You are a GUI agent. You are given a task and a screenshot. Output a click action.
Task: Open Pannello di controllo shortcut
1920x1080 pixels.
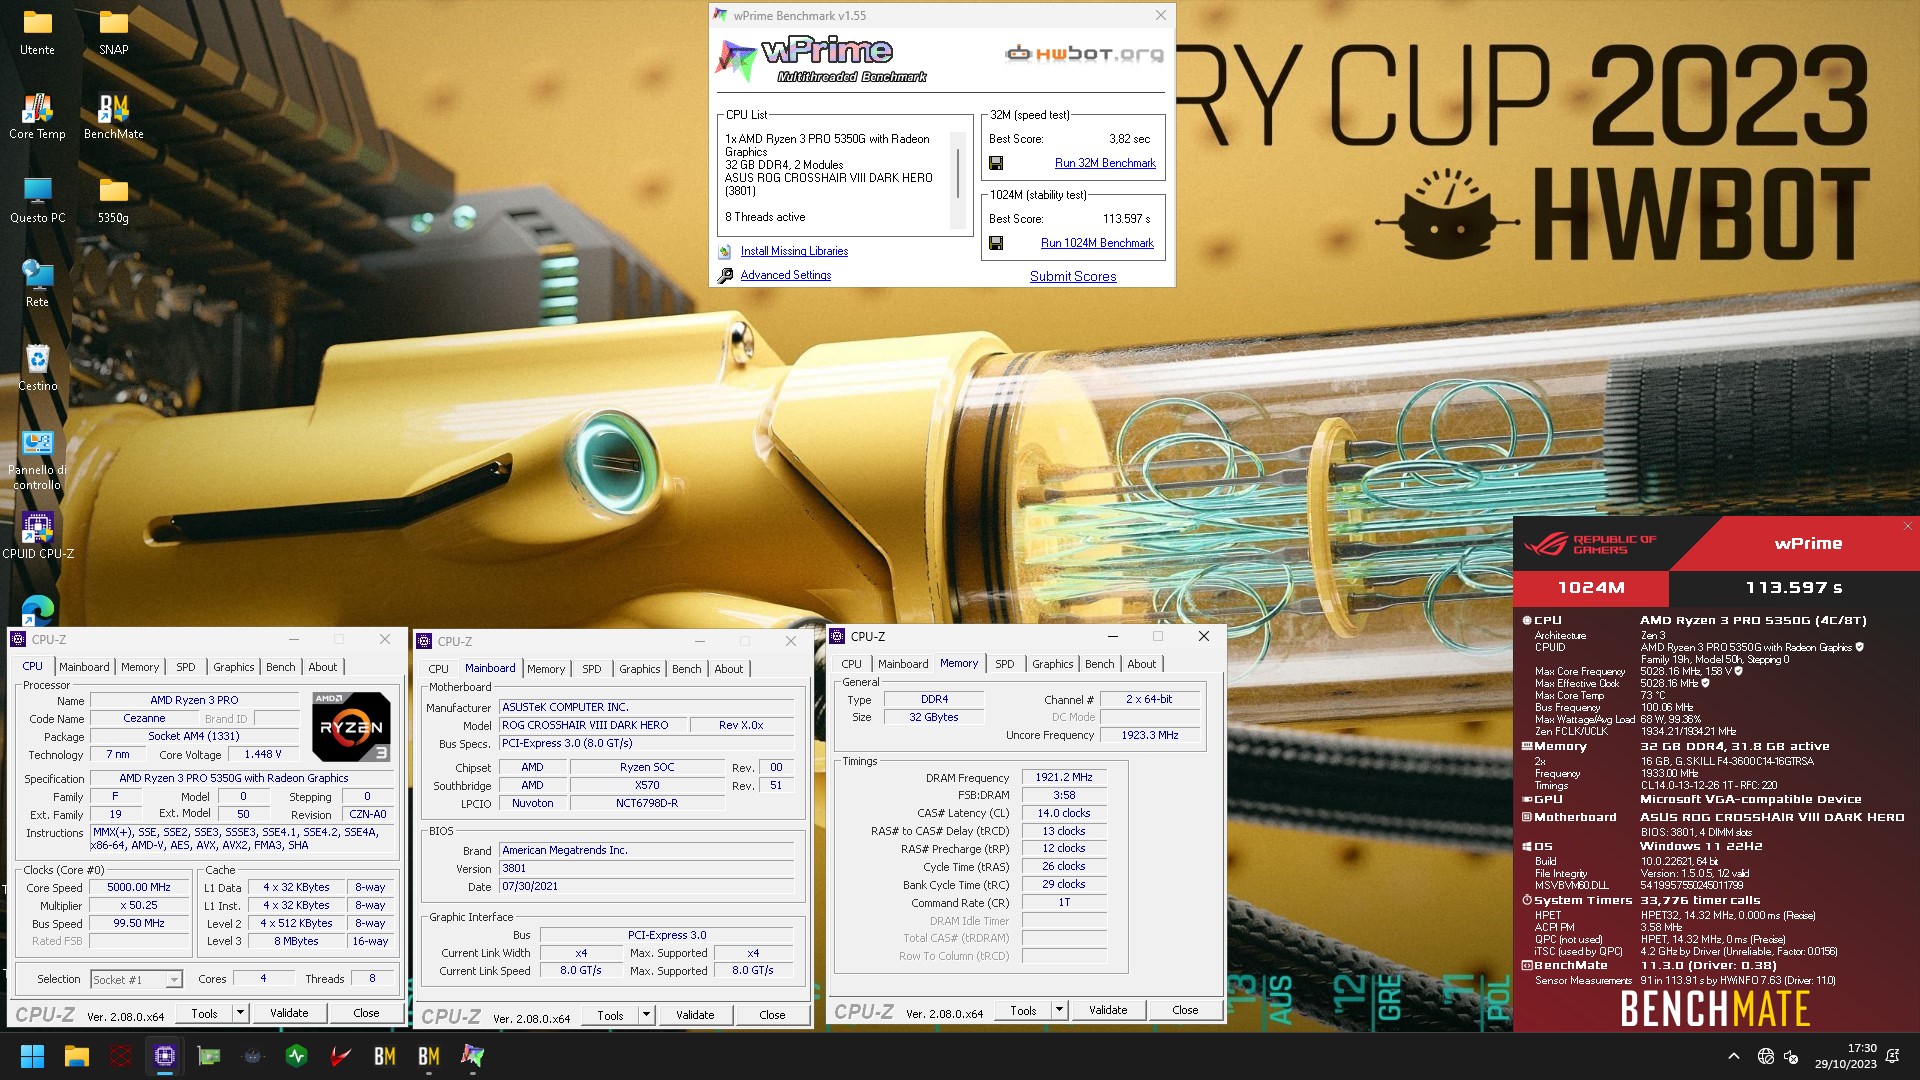pos(38,460)
